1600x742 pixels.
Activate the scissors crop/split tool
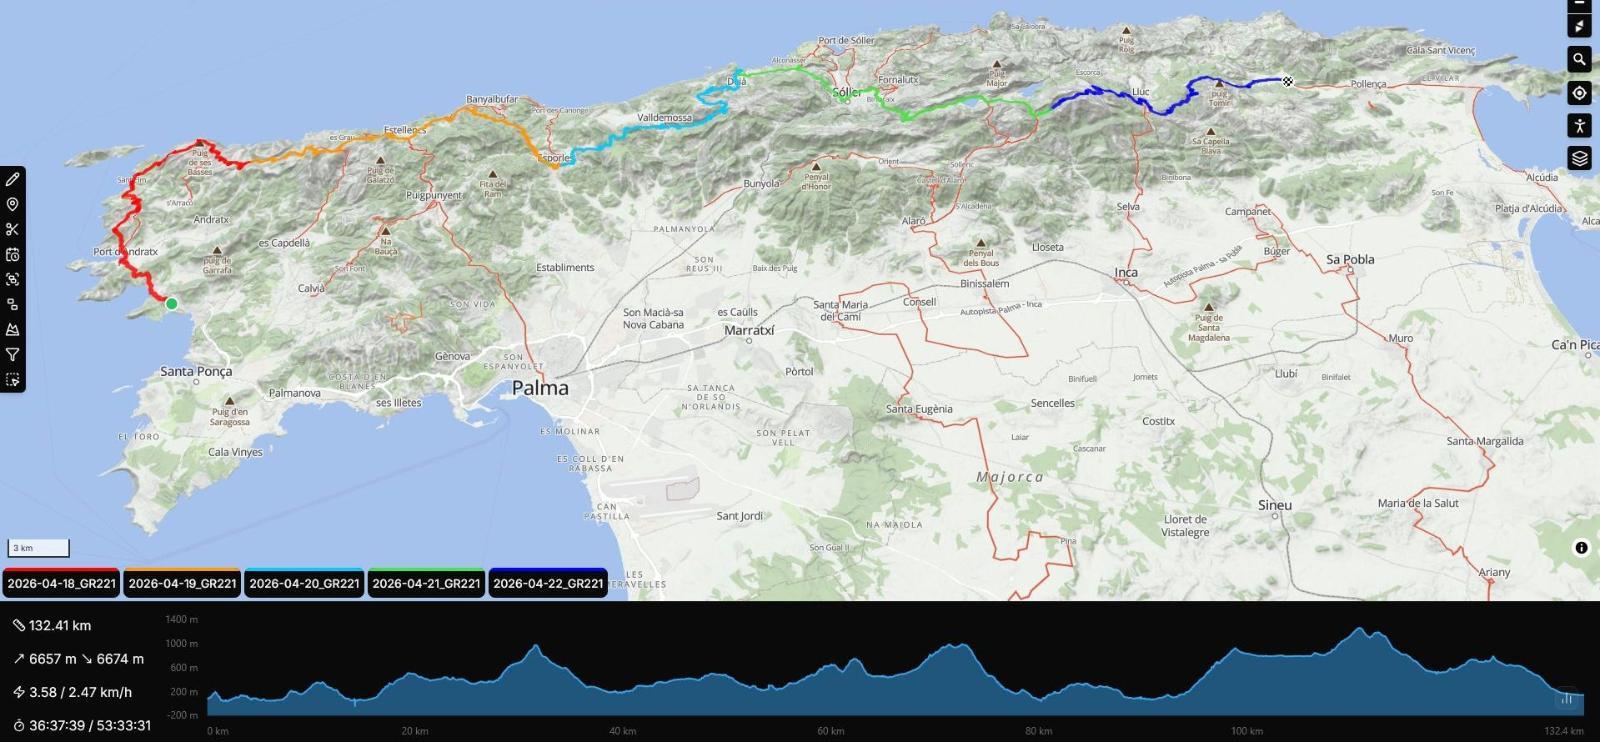[12, 230]
